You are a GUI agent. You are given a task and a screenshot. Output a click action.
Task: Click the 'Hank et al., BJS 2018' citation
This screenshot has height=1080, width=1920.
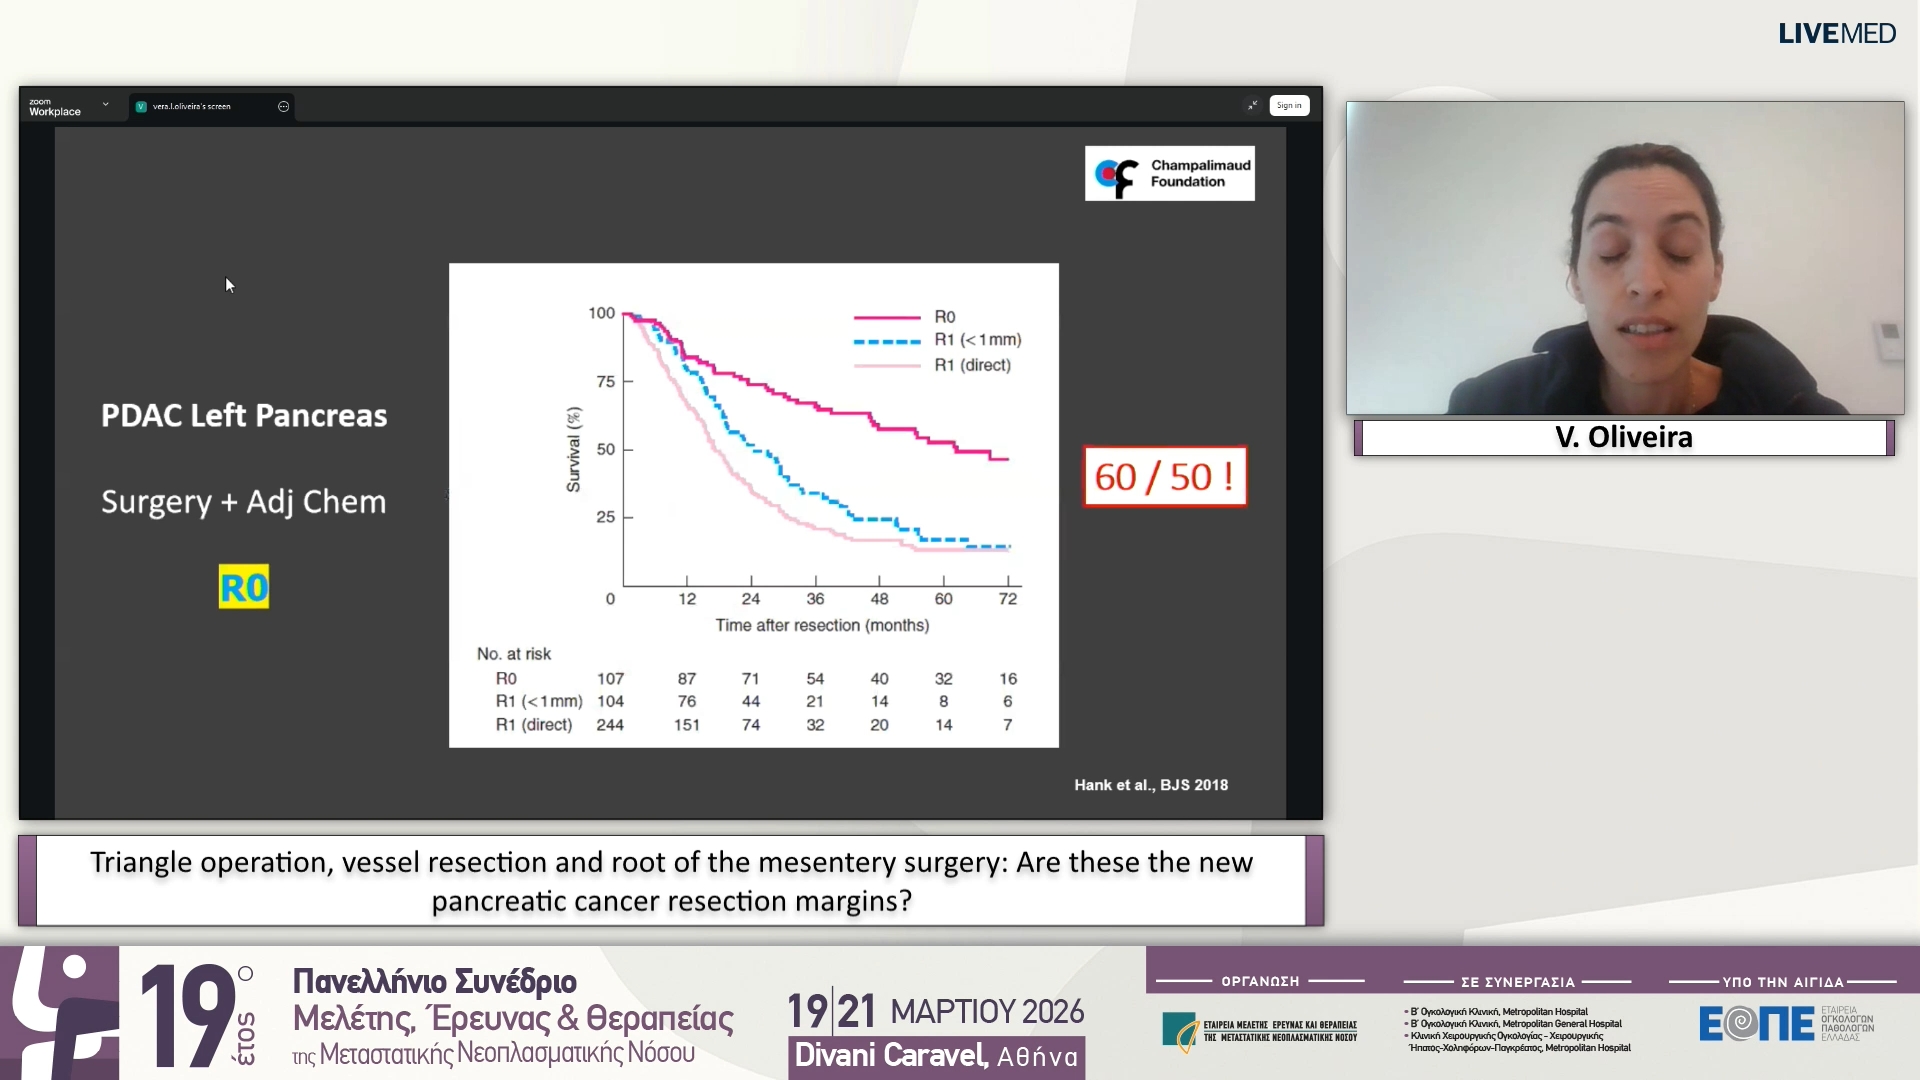click(x=1150, y=785)
